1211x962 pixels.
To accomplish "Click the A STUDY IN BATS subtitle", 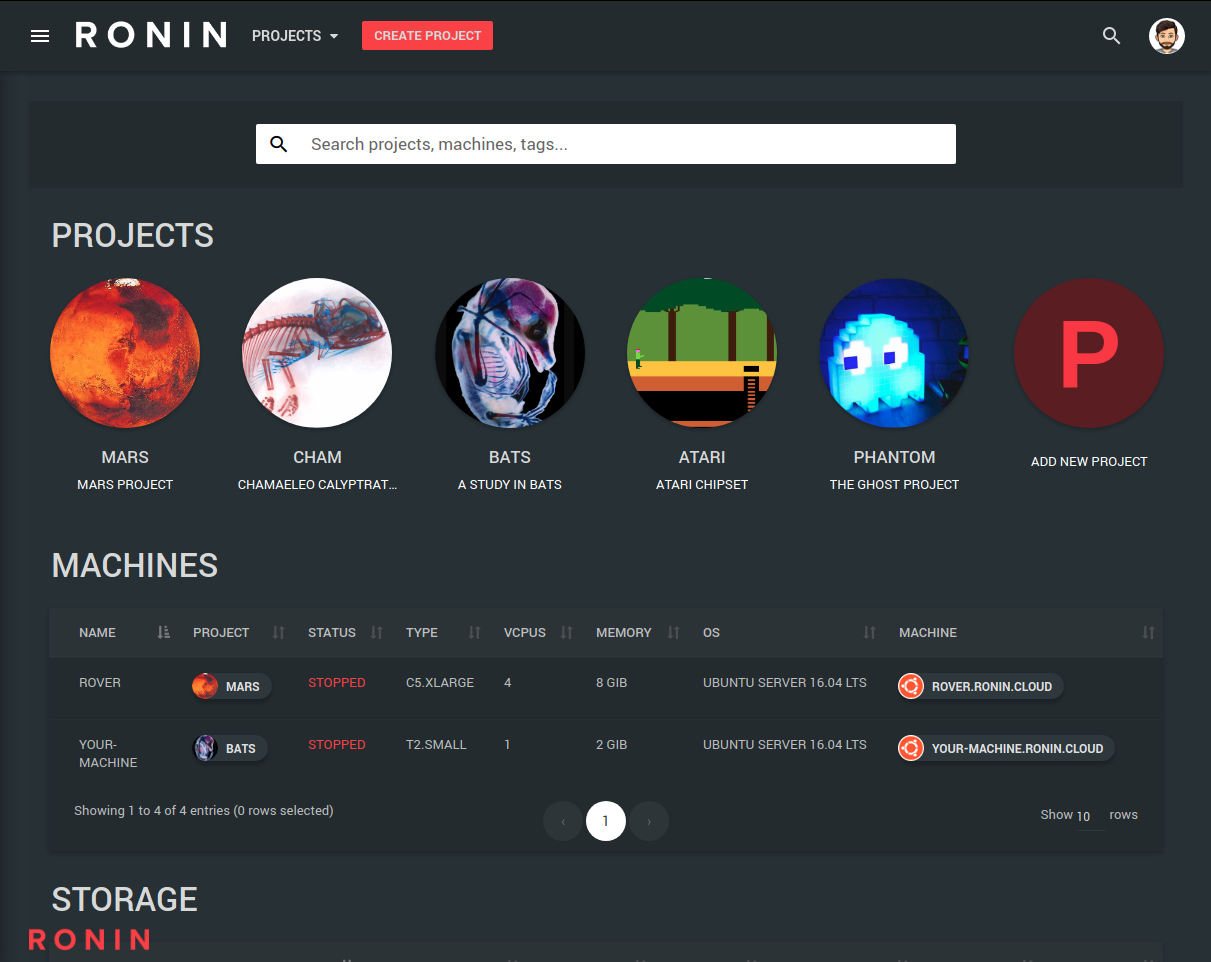I will coord(510,485).
